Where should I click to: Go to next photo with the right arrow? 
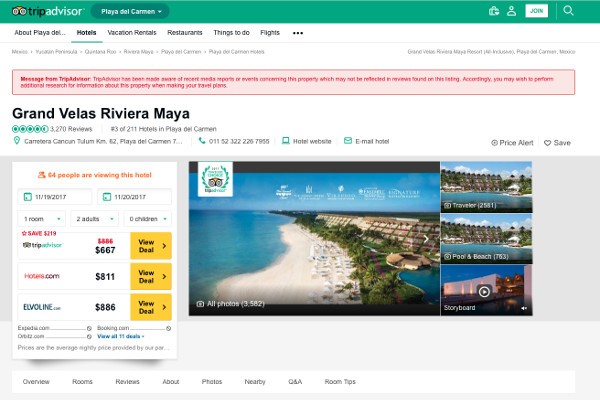426,238
